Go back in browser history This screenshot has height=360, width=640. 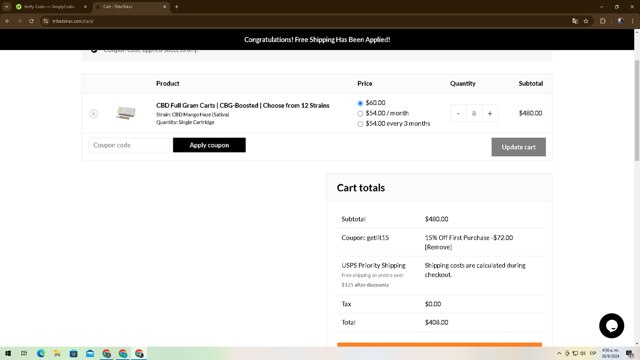(7, 21)
